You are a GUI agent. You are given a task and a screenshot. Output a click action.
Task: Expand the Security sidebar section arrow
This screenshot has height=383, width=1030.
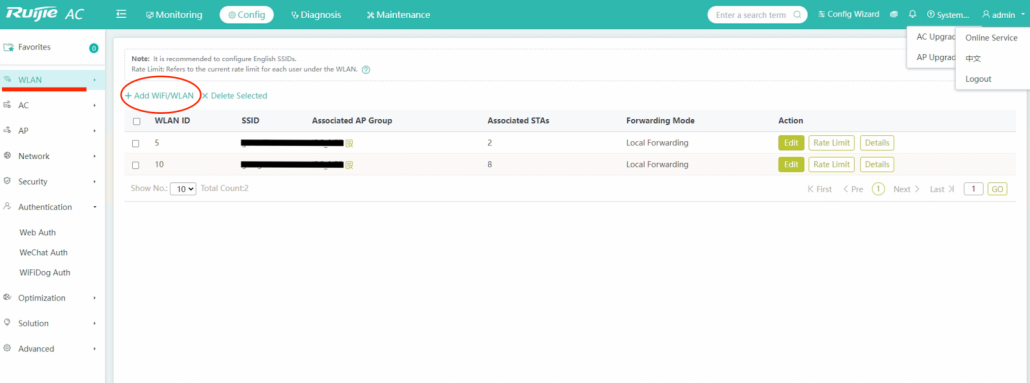[95, 181]
